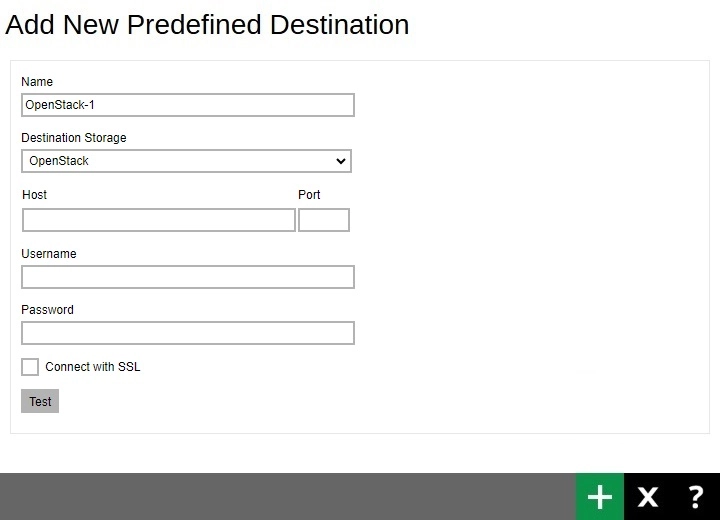Screen dimensions: 720x520
Task: Click the 'Host' label text
Action: pos(35,195)
